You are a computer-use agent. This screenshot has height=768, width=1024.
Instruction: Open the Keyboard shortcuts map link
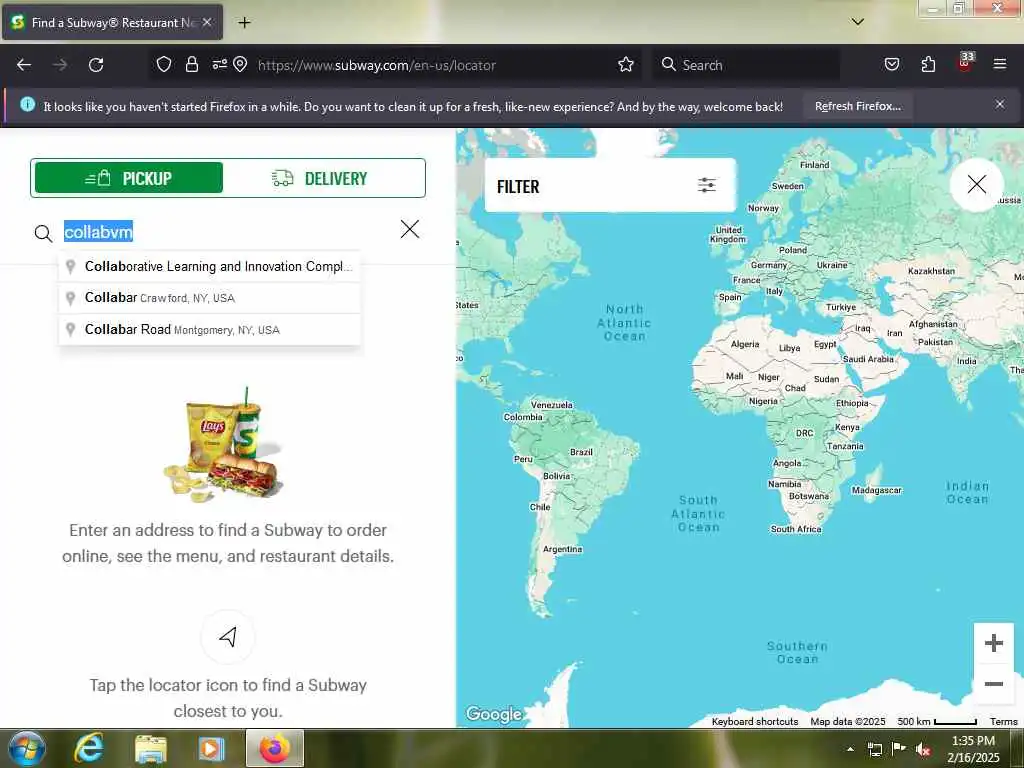pyautogui.click(x=755, y=722)
